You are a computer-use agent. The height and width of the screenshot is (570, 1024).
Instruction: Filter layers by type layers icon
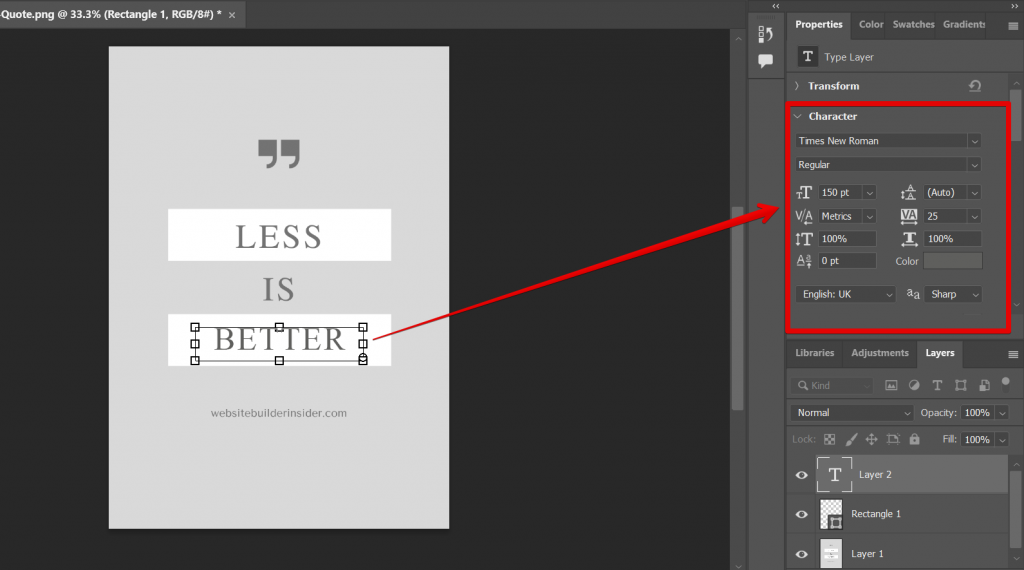click(937, 385)
